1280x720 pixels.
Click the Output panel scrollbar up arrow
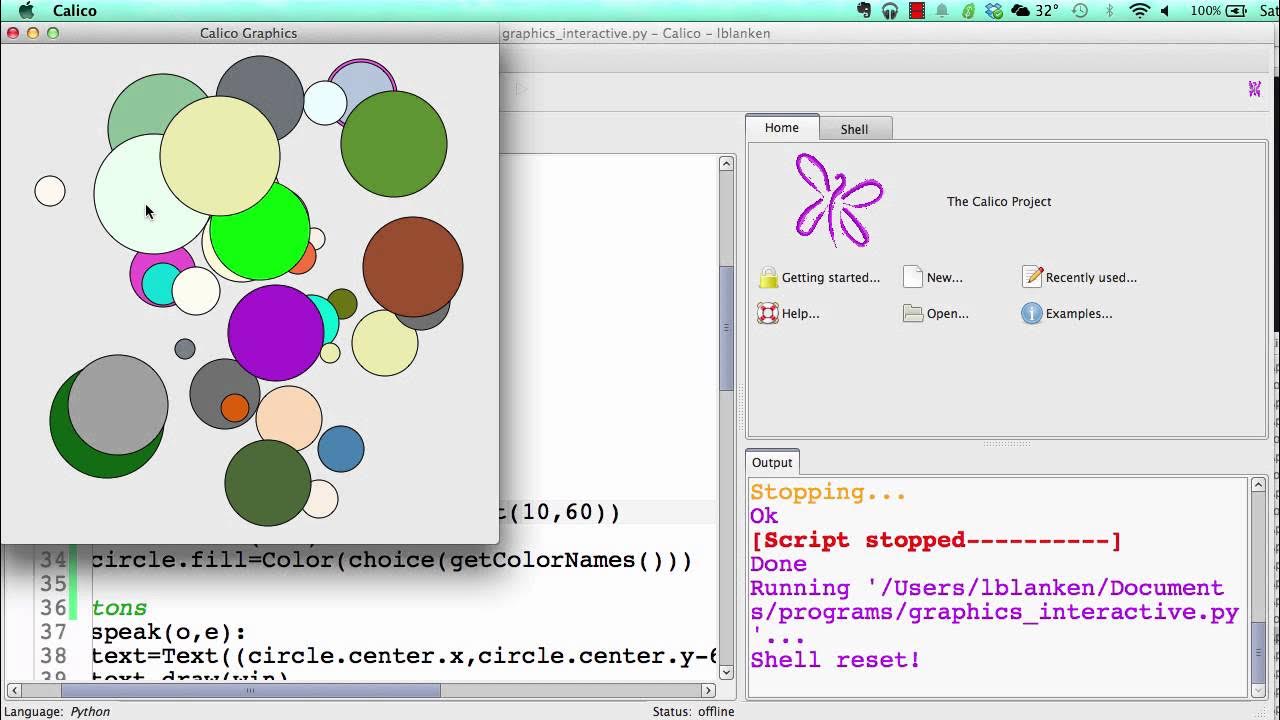click(1257, 484)
